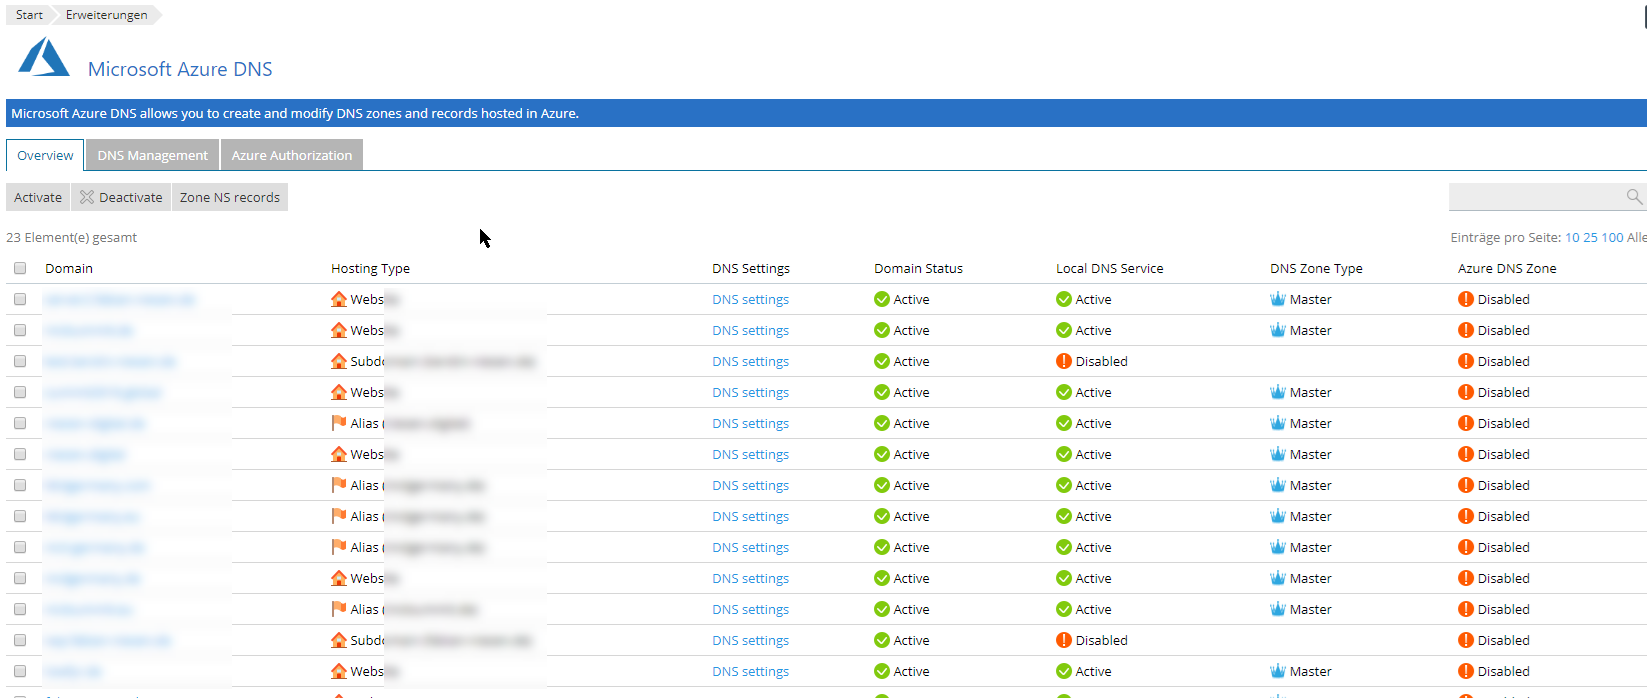Show 25 entries per page

1590,237
